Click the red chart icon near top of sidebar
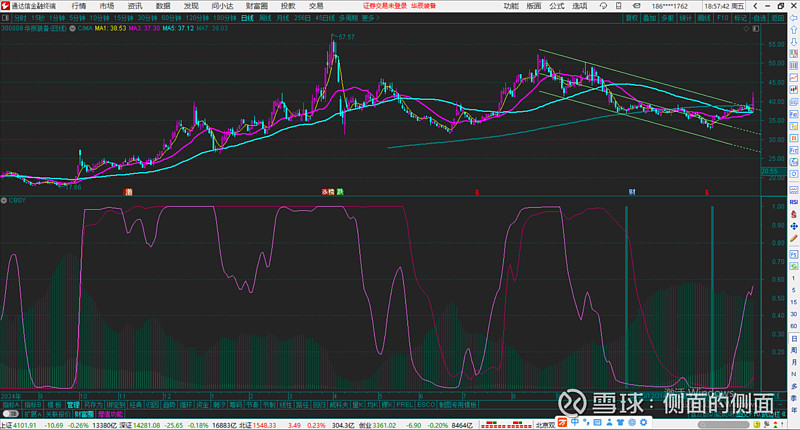 point(794,54)
